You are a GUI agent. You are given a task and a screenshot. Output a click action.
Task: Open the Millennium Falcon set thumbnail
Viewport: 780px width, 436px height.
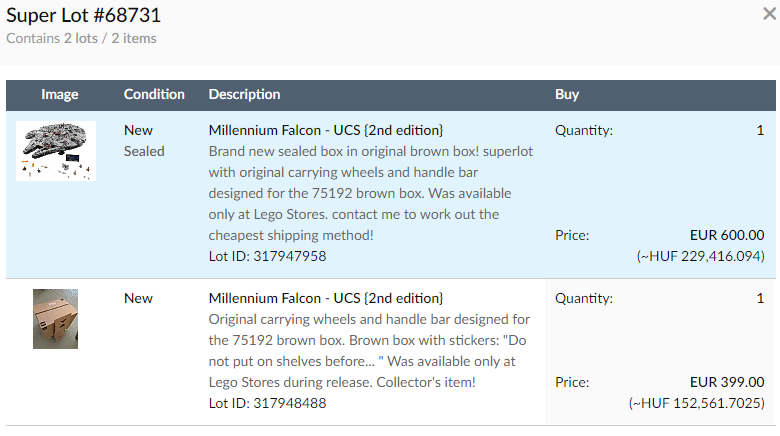coord(56,151)
